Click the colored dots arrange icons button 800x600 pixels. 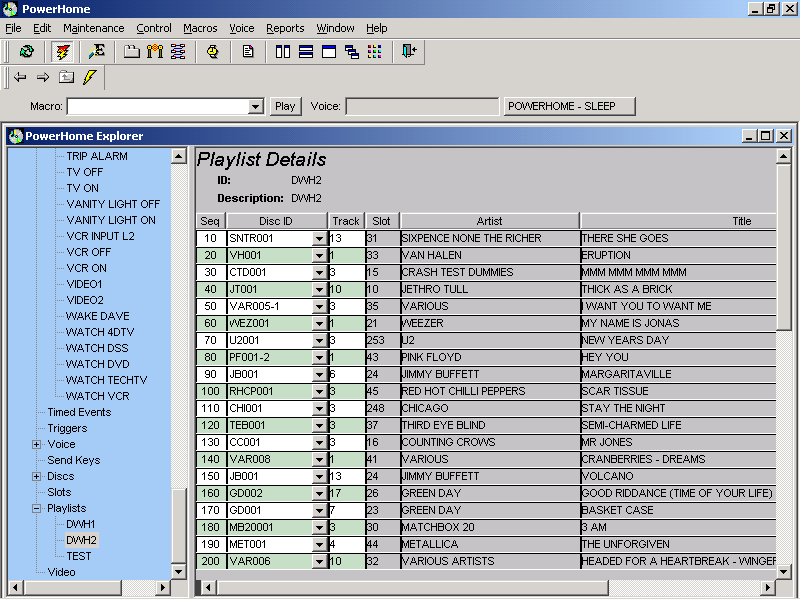[x=375, y=52]
